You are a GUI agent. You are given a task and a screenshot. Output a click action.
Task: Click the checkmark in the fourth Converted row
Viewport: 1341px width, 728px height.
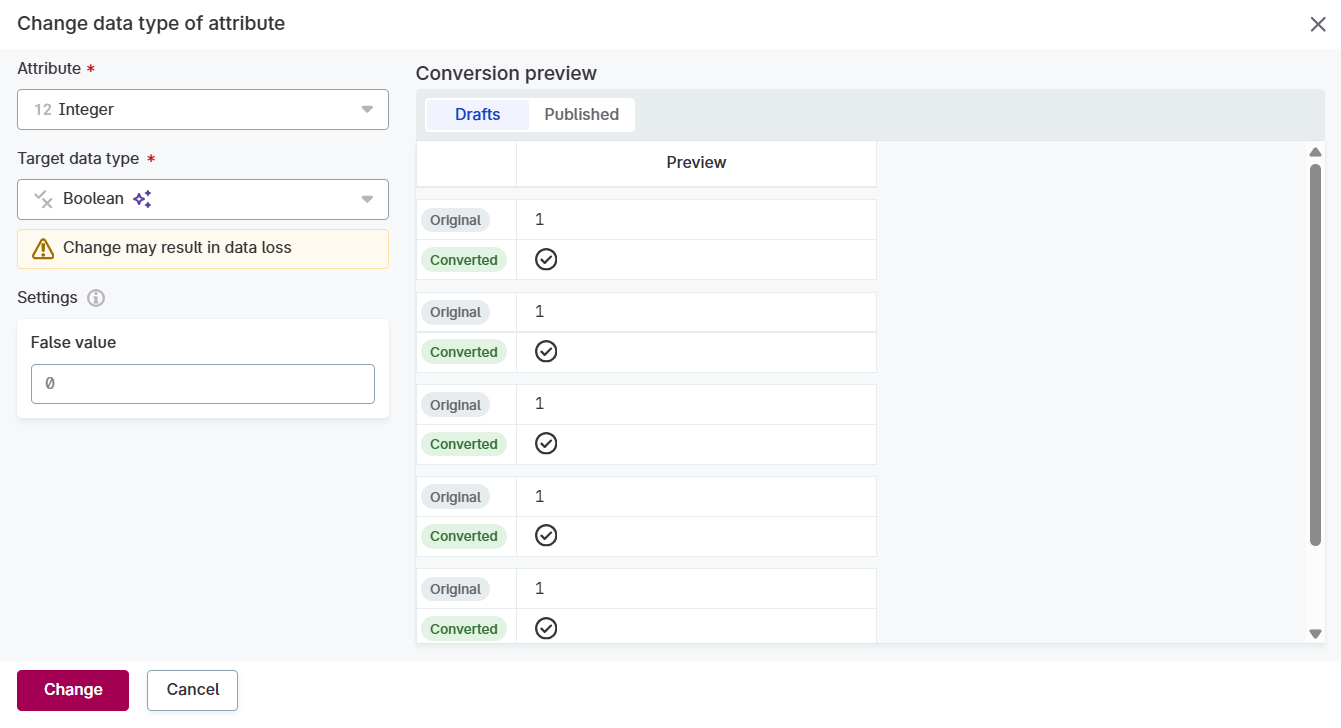(546, 535)
